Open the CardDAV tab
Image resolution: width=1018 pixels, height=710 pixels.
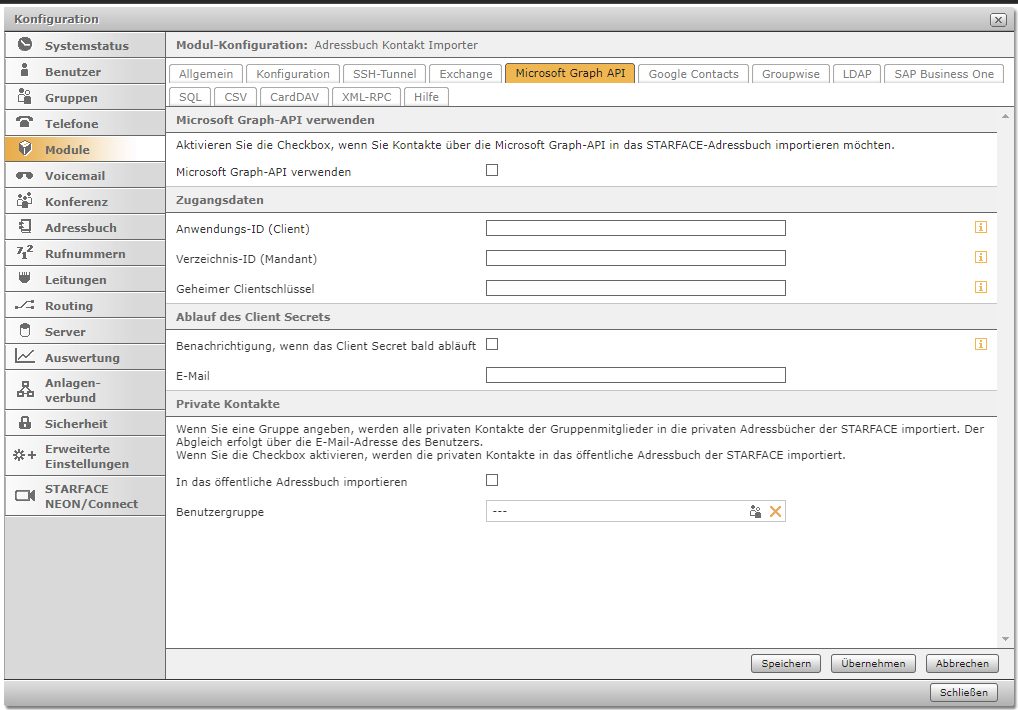[x=294, y=97]
